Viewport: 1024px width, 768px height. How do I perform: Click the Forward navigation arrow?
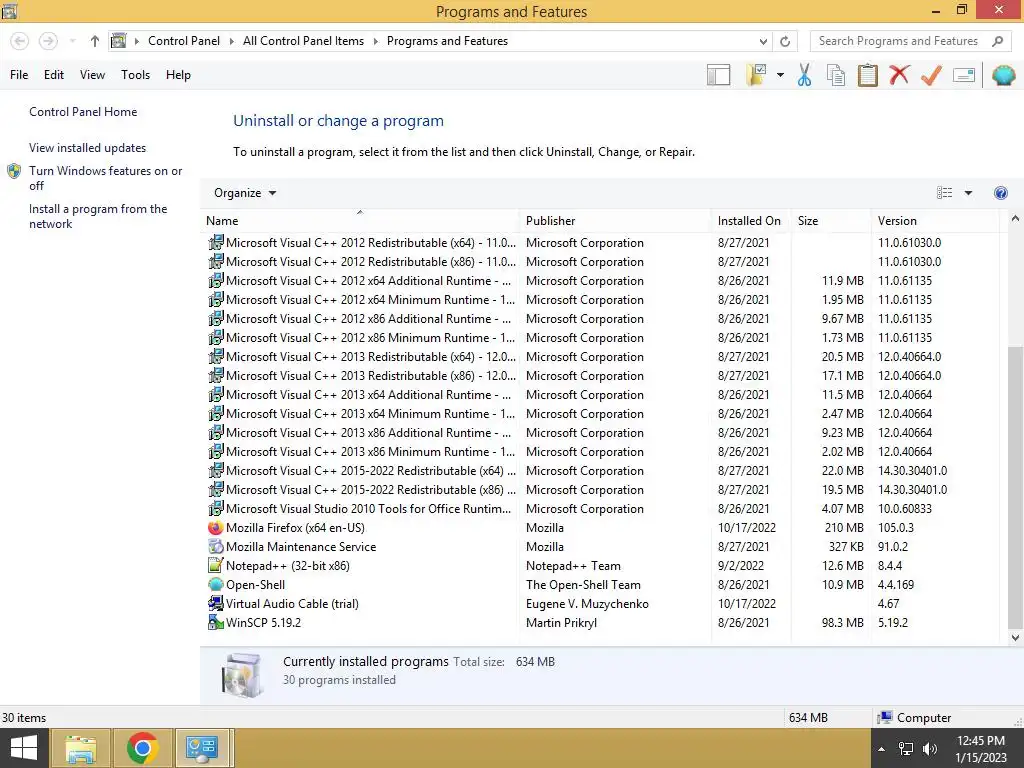tap(48, 41)
